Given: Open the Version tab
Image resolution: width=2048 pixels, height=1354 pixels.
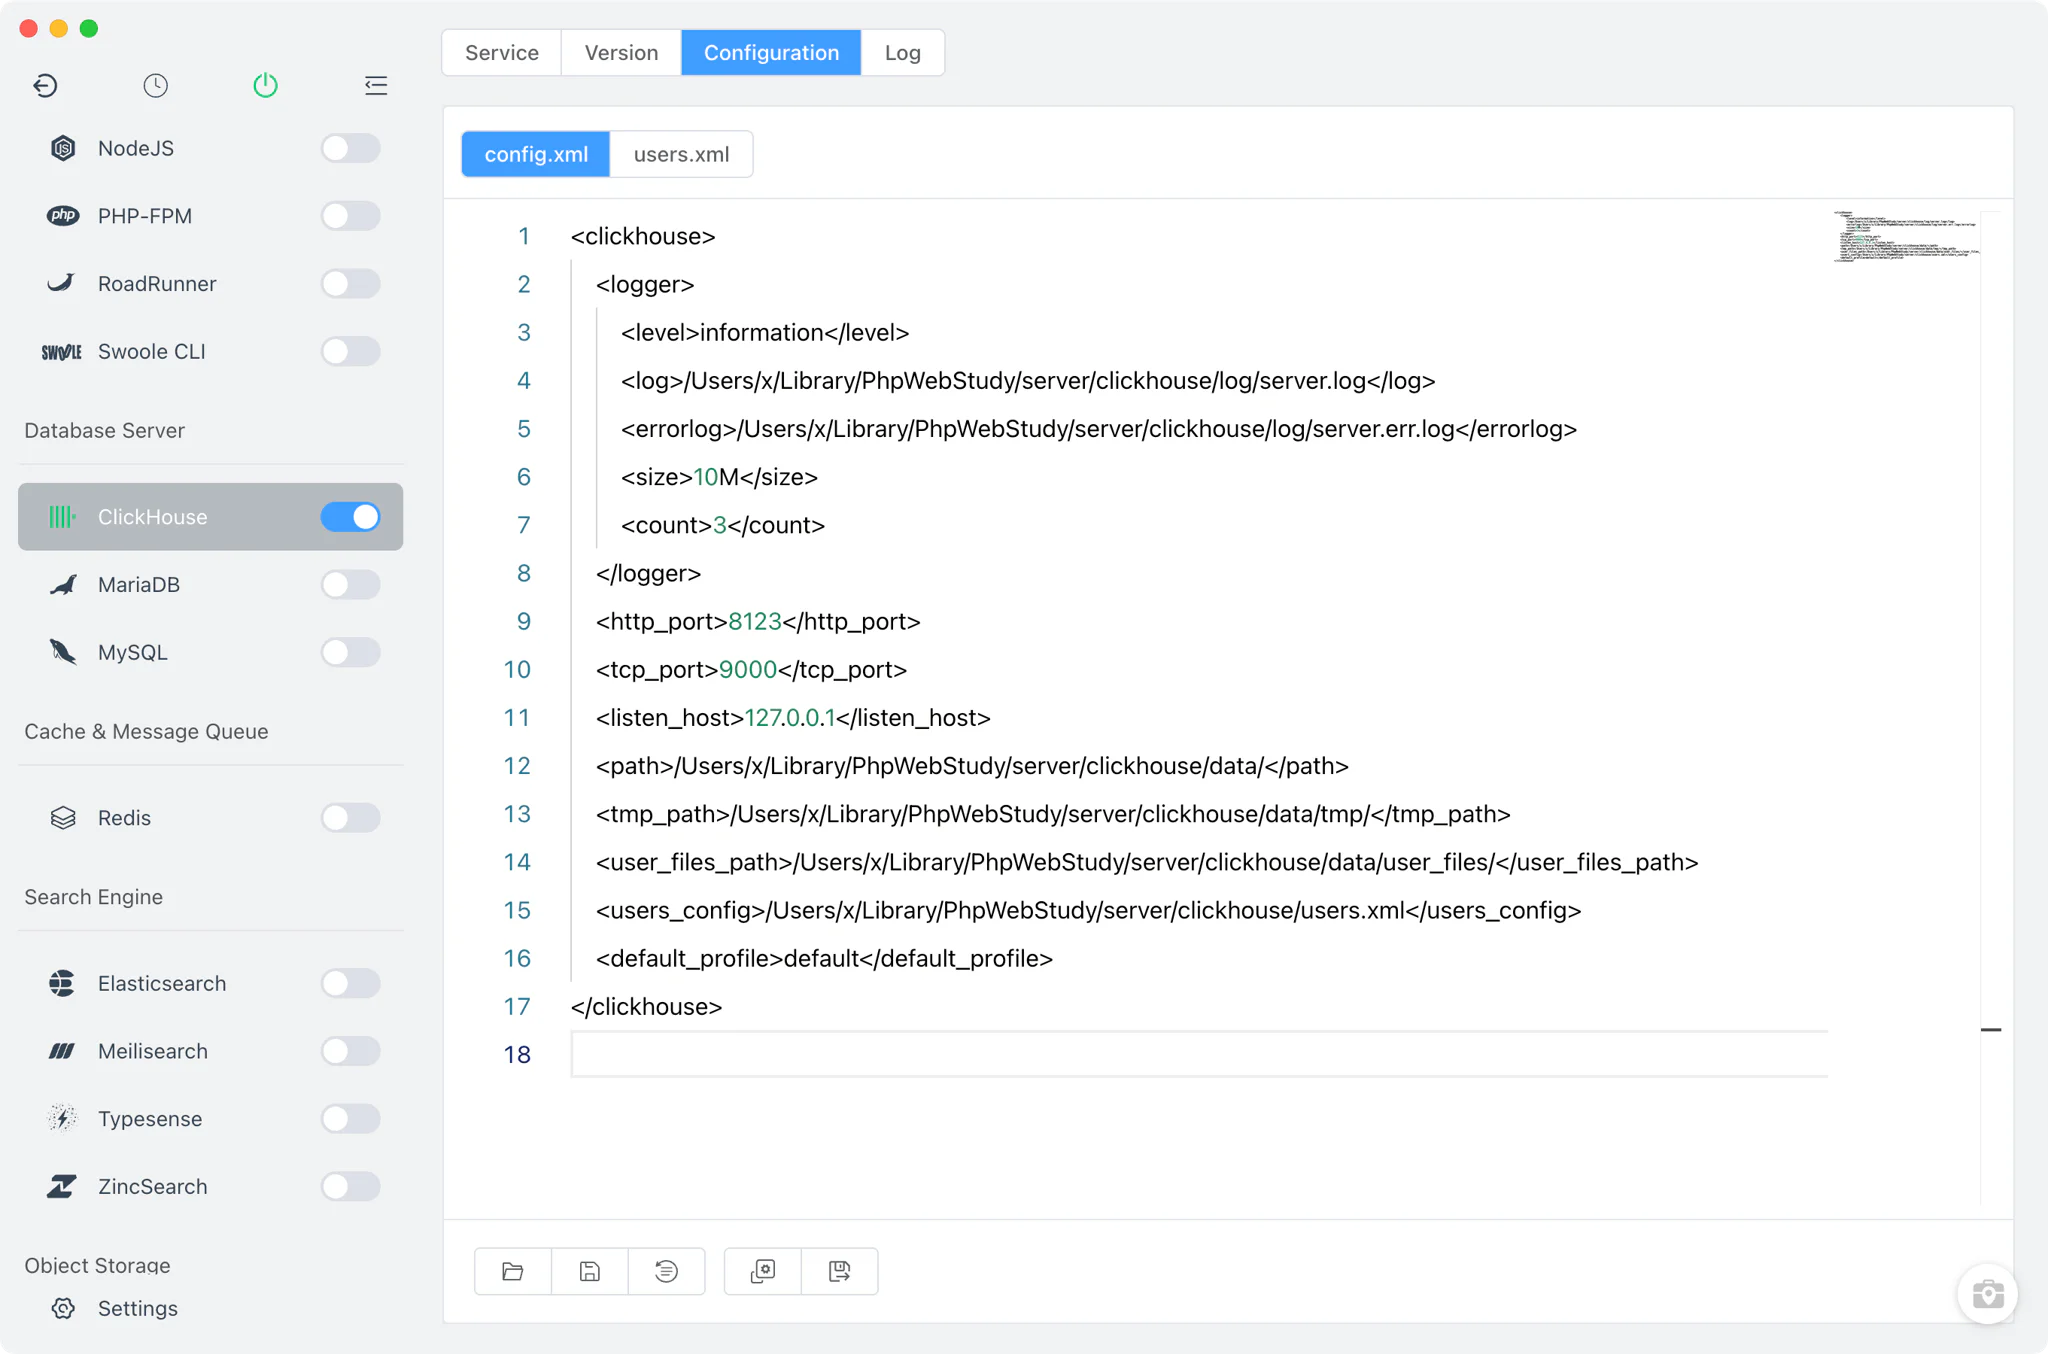Looking at the screenshot, I should [621, 52].
